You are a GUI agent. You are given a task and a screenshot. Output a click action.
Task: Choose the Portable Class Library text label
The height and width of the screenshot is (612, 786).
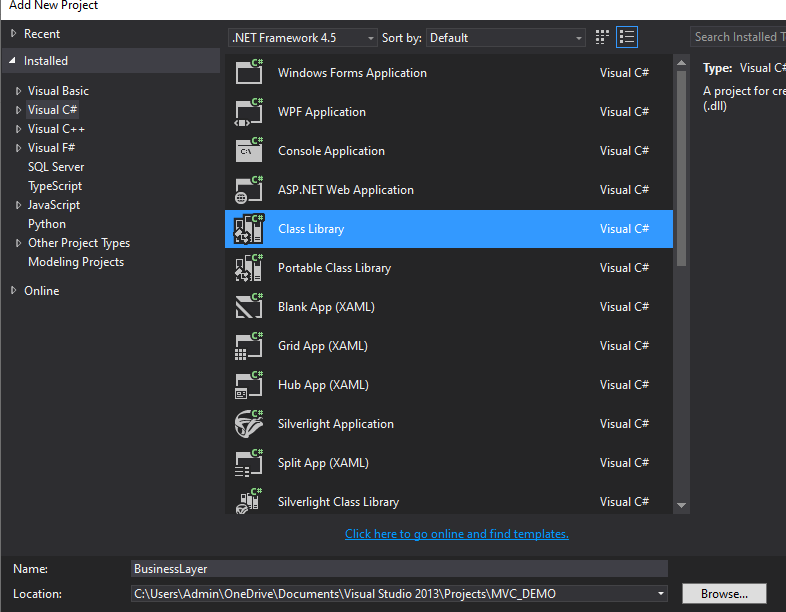(334, 268)
